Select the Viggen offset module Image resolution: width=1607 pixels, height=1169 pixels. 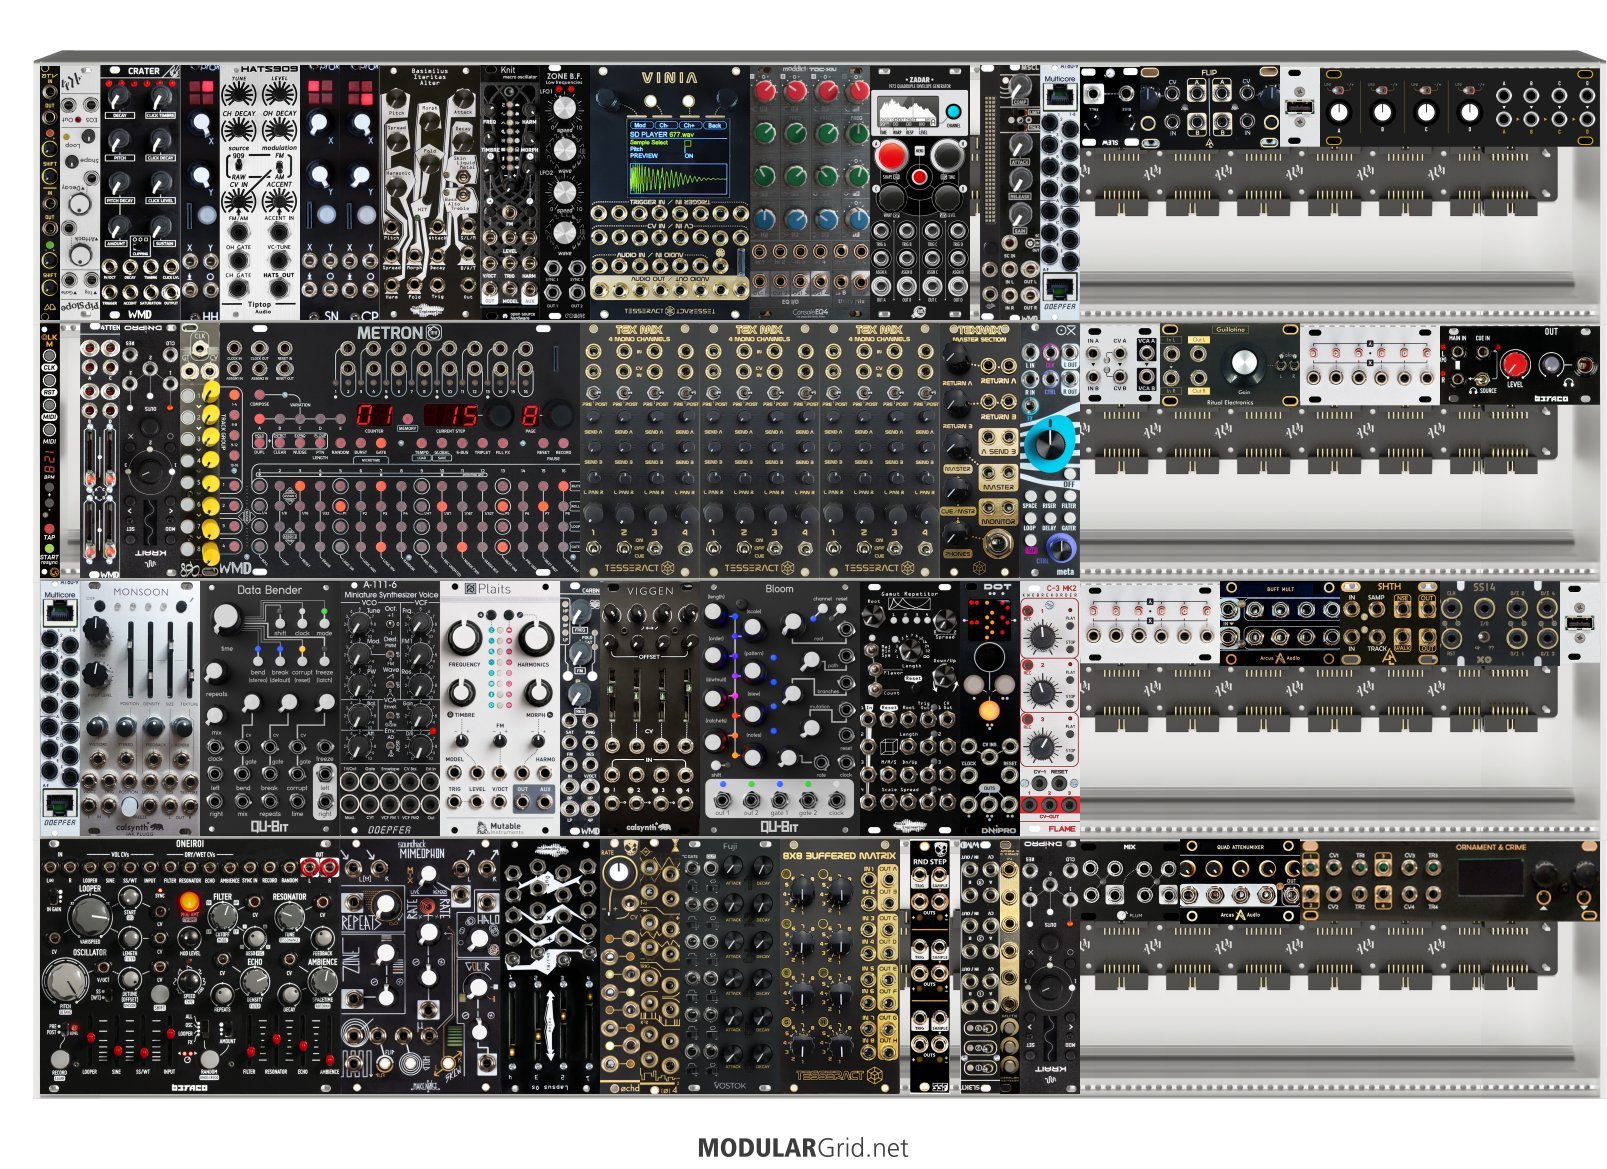pyautogui.click(x=650, y=708)
